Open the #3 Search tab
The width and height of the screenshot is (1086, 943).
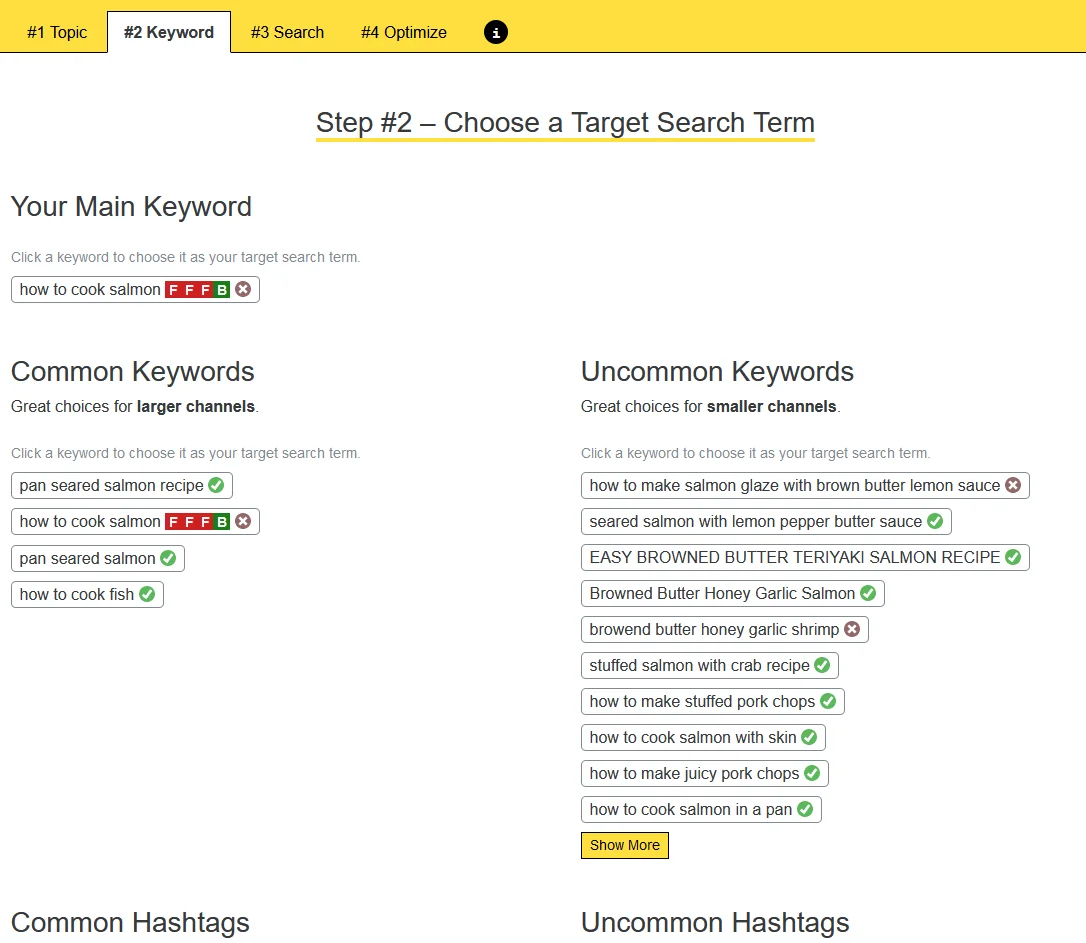[287, 32]
